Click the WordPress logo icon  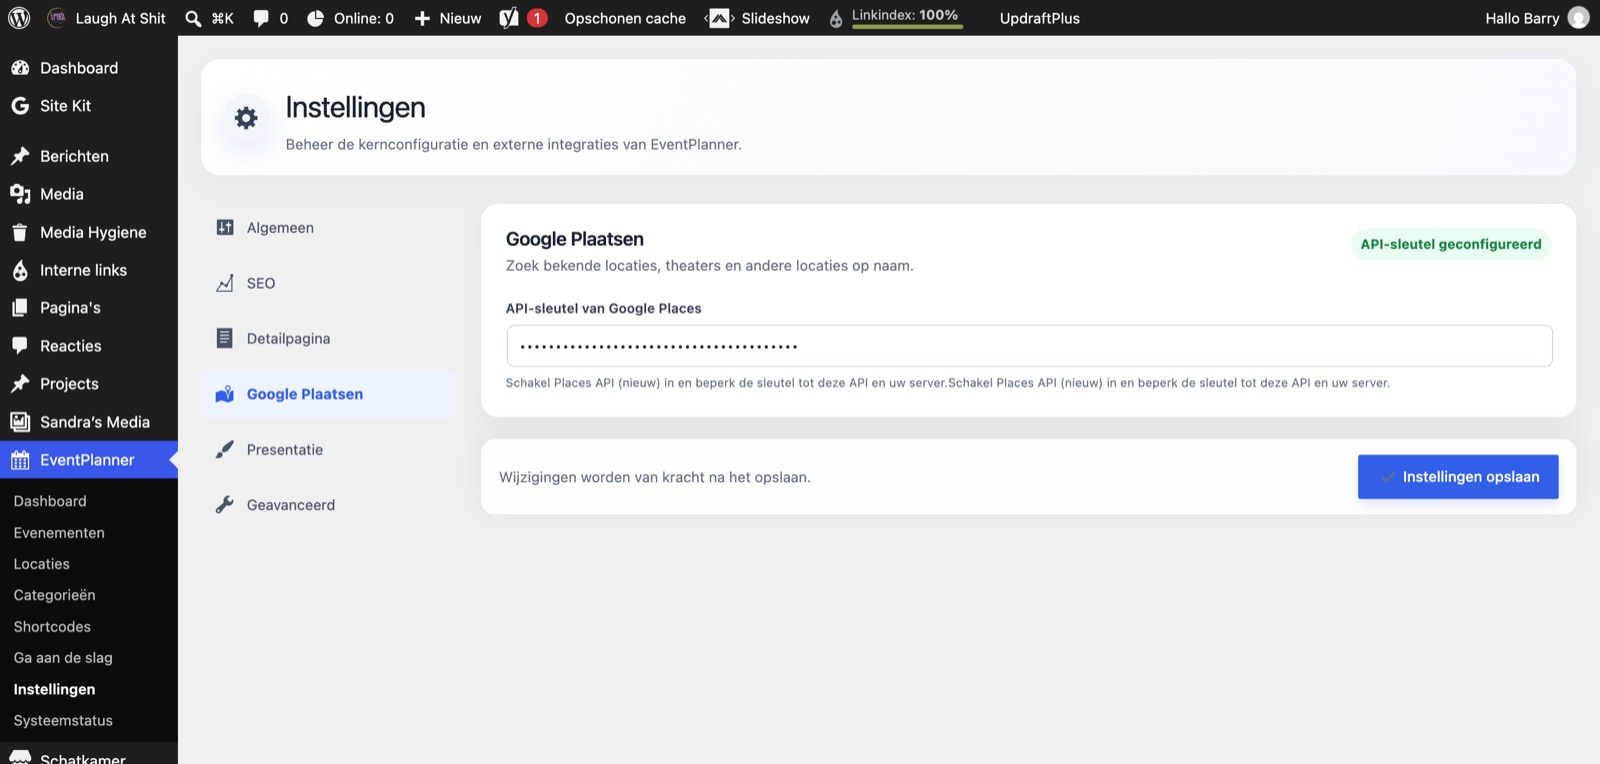tap(19, 18)
